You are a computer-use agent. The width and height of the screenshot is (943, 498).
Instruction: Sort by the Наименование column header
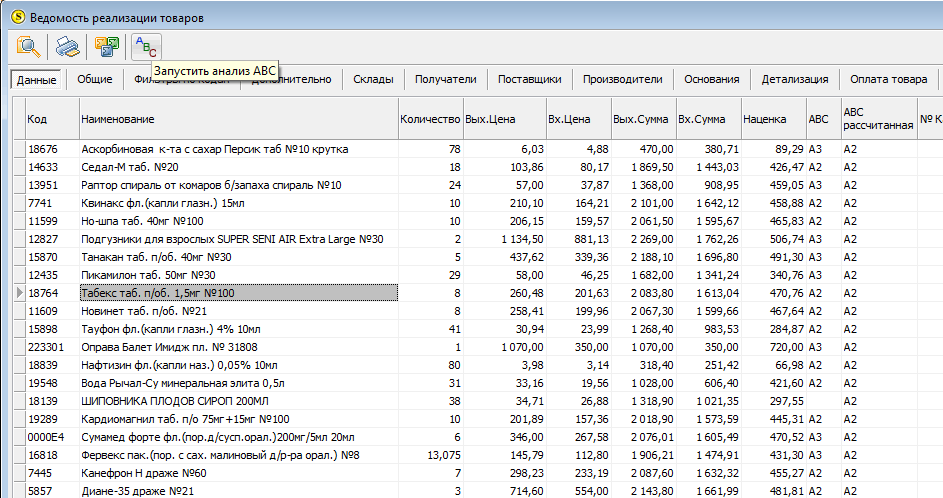click(x=239, y=119)
